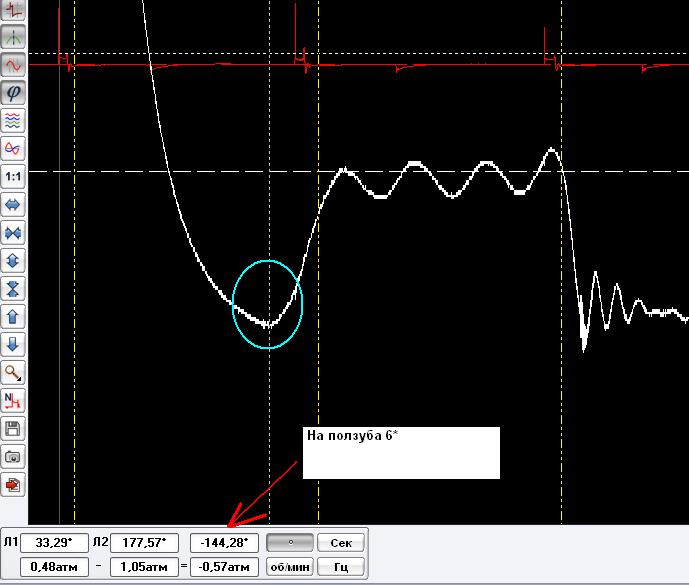Select the phase angle φ tool
689x585 pixels.
[13, 93]
